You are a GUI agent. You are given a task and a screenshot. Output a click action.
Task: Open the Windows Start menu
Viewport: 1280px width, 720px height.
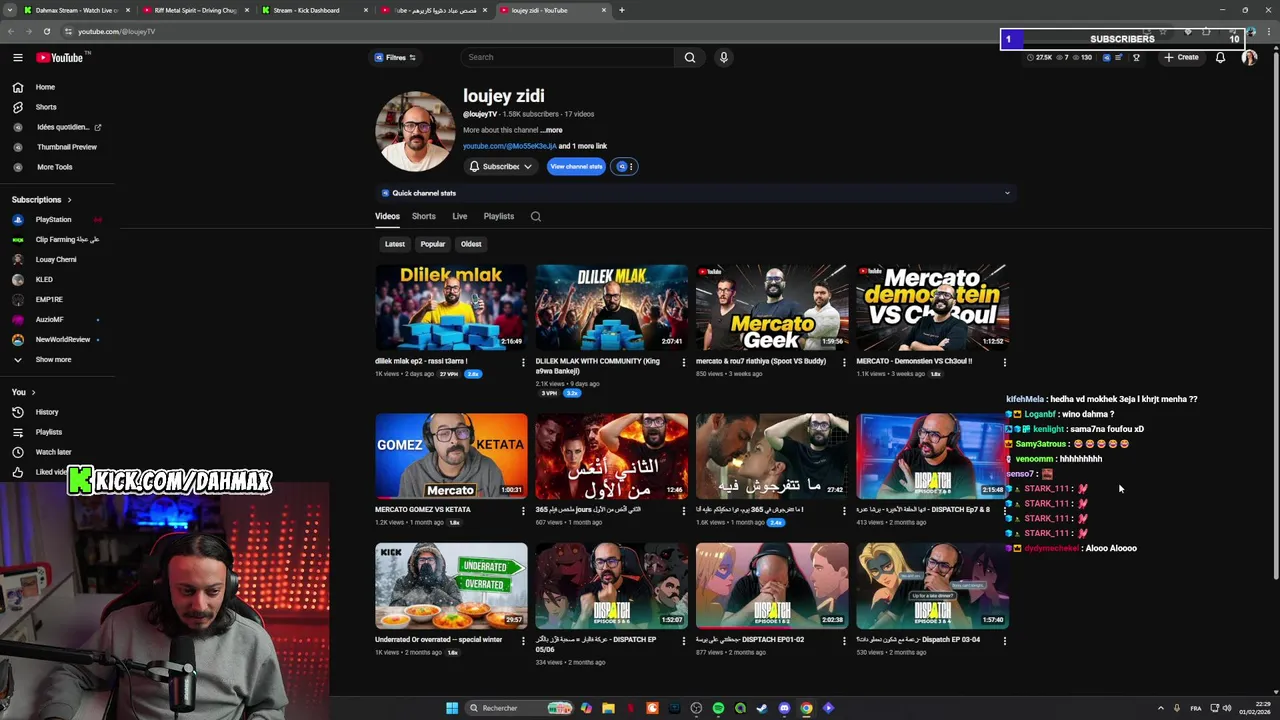(x=452, y=708)
